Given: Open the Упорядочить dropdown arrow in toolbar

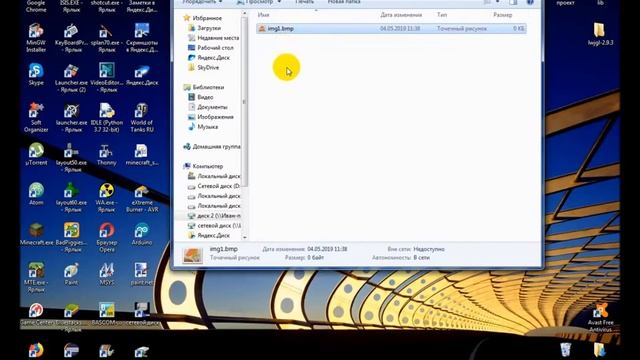Looking at the screenshot, I should tap(220, 2).
